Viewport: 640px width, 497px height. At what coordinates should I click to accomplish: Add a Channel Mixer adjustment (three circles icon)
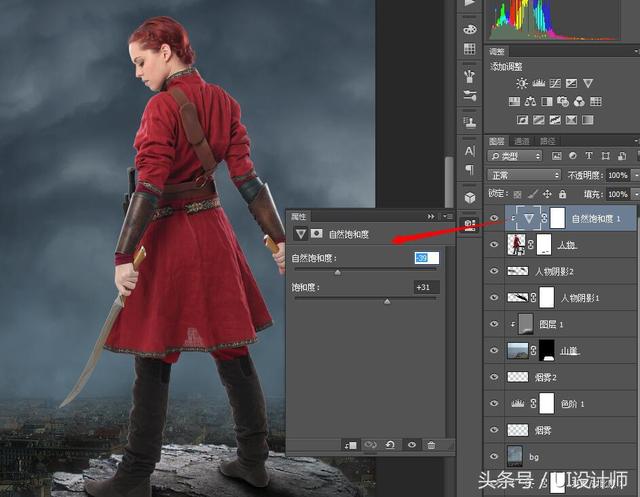[579, 101]
